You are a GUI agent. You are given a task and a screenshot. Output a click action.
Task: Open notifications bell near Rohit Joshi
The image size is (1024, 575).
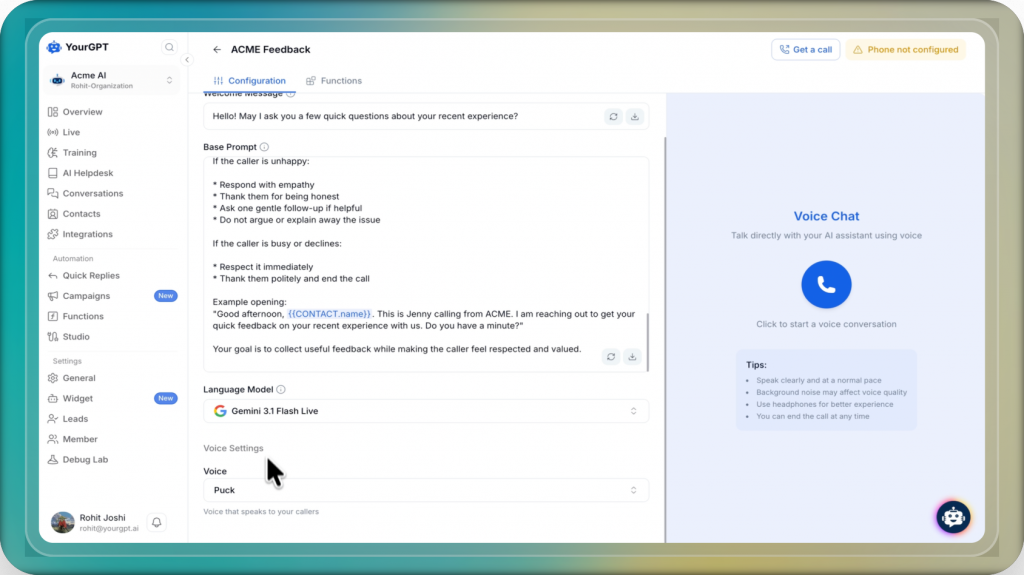tap(156, 522)
